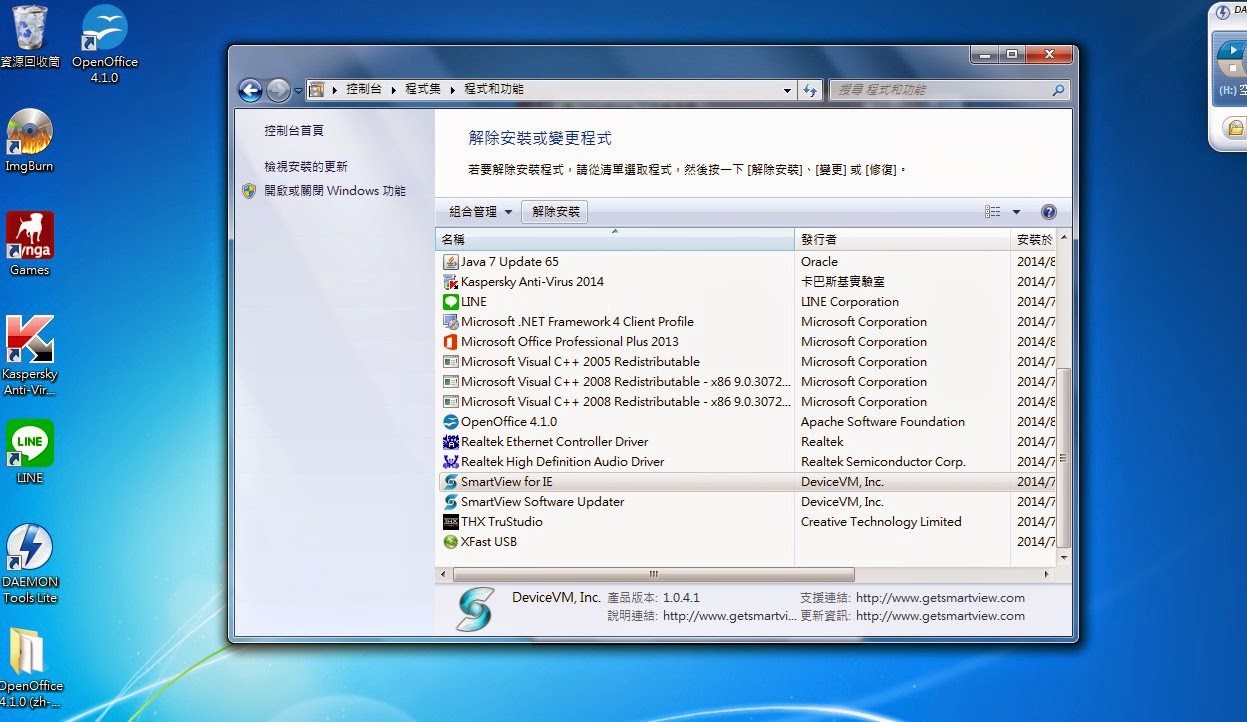Open 控制台首頁 link in sidebar

point(294,131)
